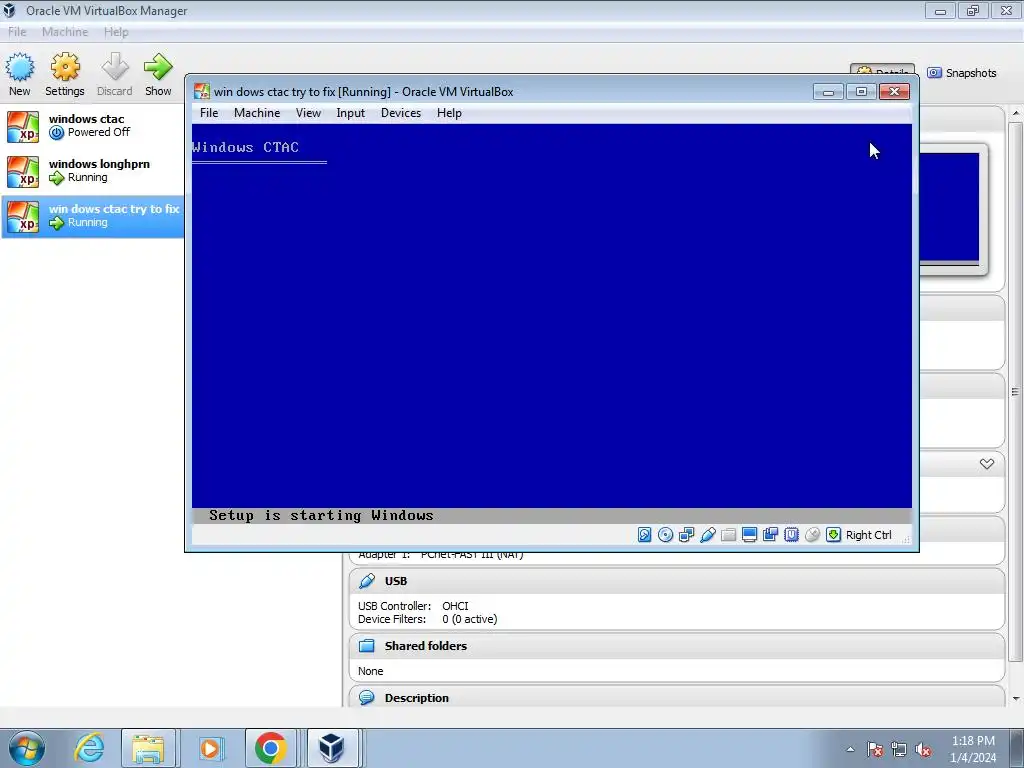Click the optical disc status icon
Image resolution: width=1024 pixels, height=768 pixels.
coord(665,535)
